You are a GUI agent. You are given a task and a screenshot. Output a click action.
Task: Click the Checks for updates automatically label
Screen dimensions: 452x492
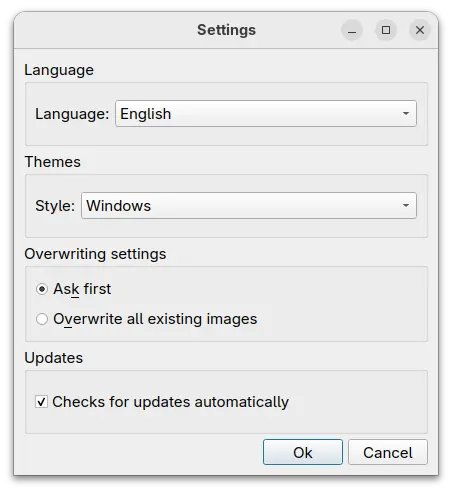click(x=171, y=402)
